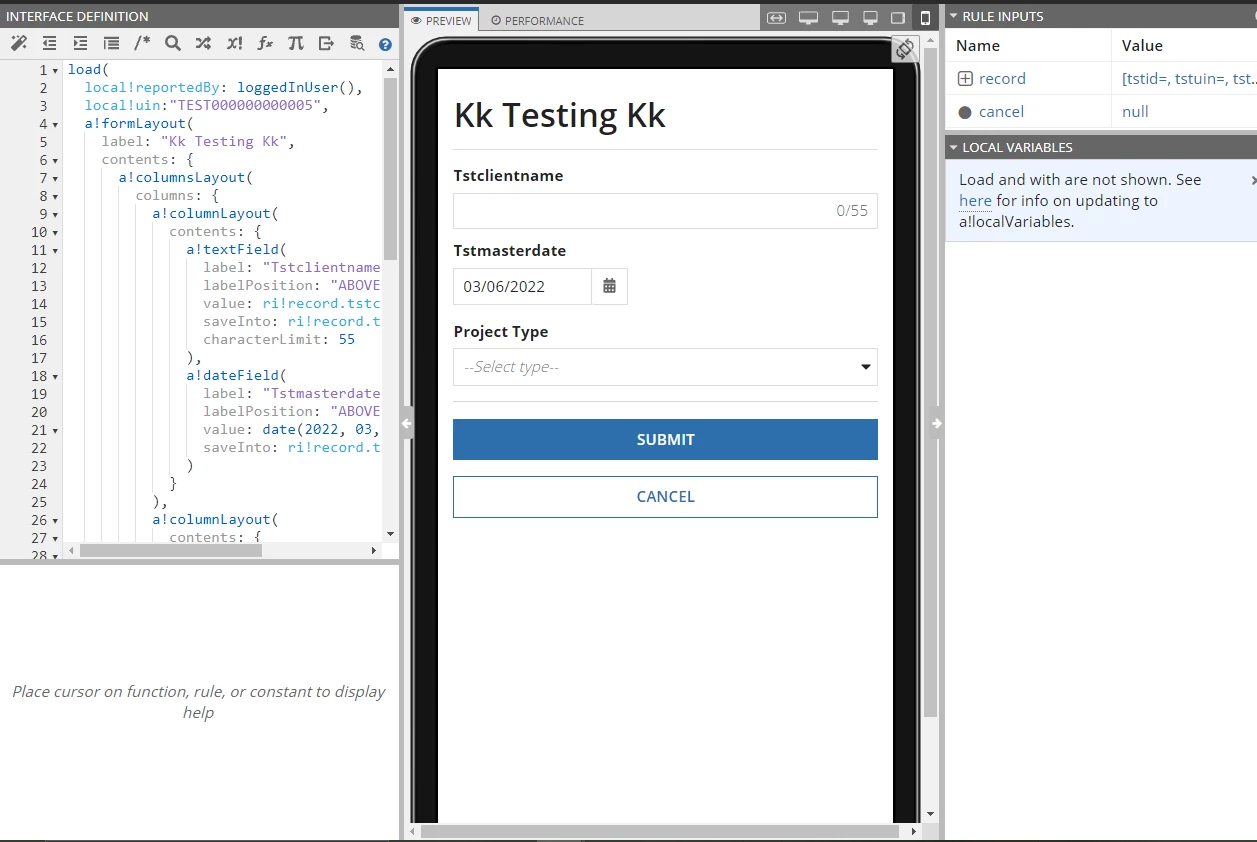This screenshot has width=1257, height=842.
Task: Click the cancel rule input name
Action: (x=1001, y=112)
